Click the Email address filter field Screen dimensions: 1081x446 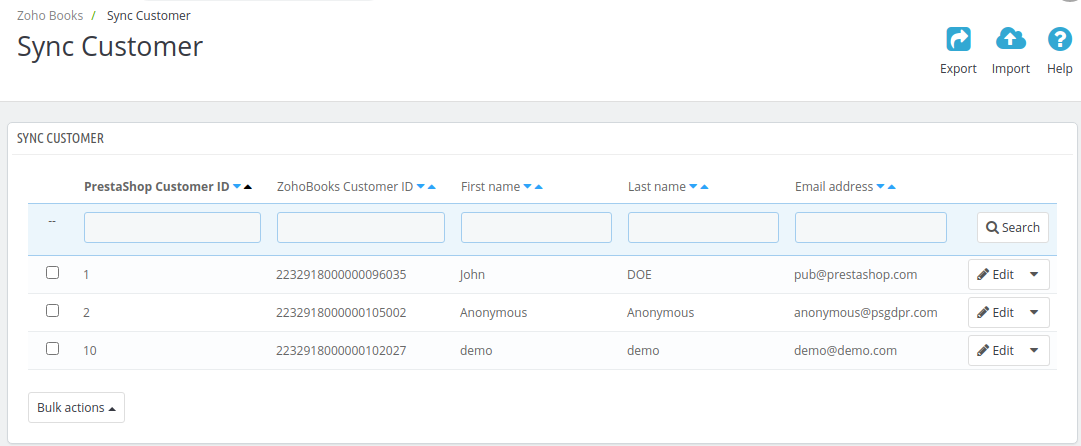coord(871,227)
